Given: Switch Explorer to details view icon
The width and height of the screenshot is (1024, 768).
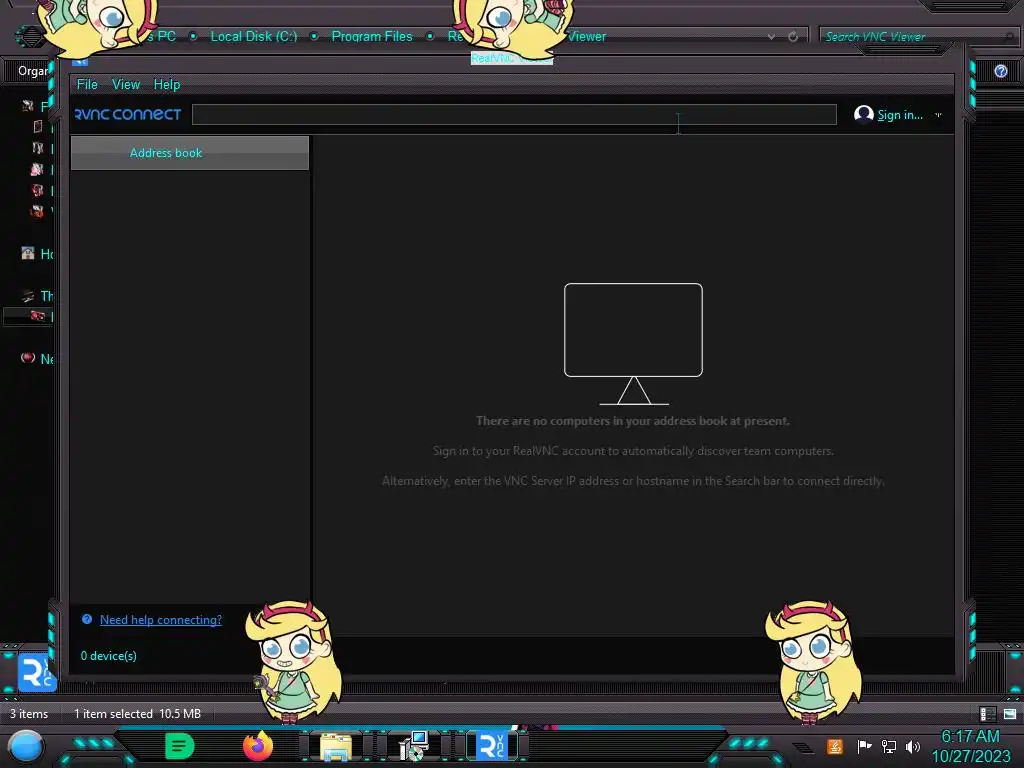Looking at the screenshot, I should [x=987, y=714].
